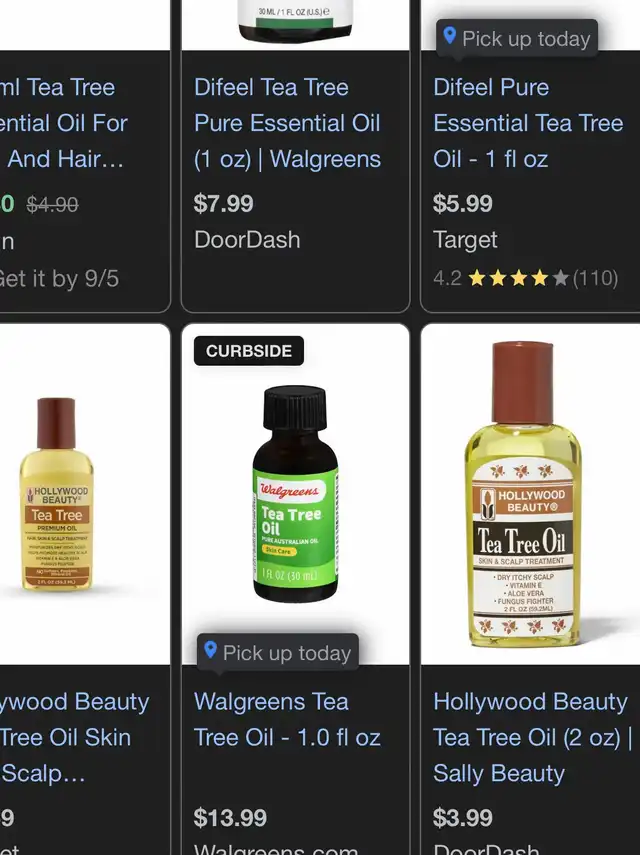Click the $13.99 Walgreens price
Screen dimensions: 640x855
[x=230, y=817]
